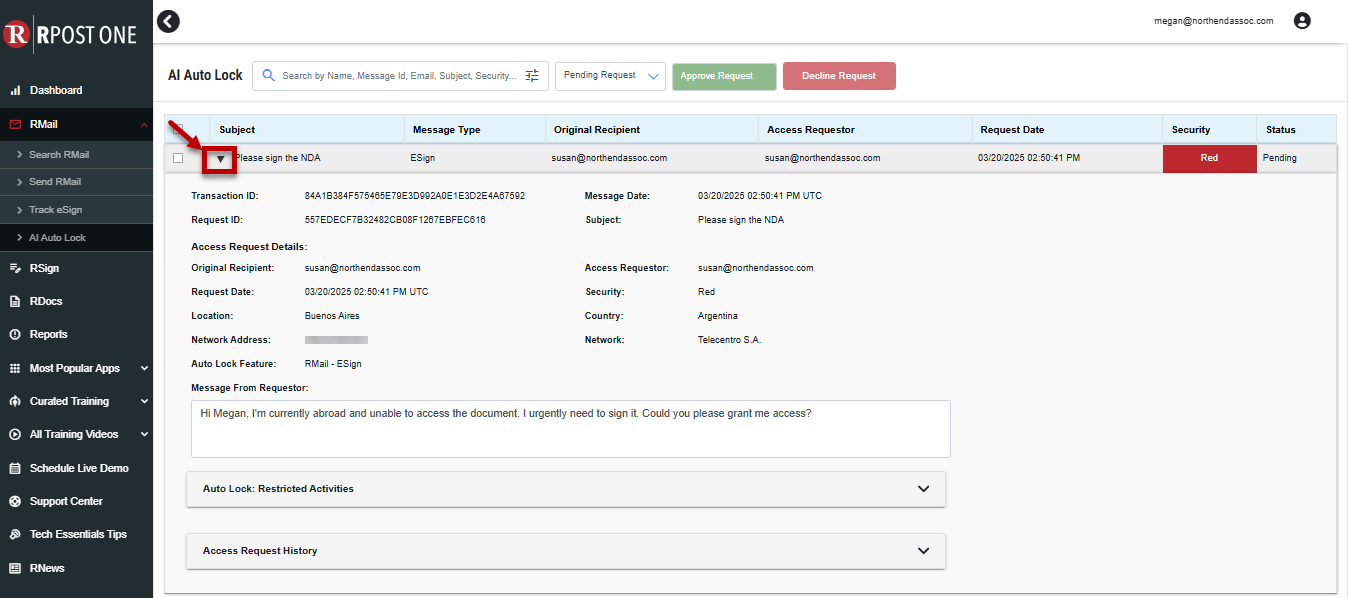
Task: Open Dashboard from the sidebar
Action: pyautogui.click(x=56, y=90)
